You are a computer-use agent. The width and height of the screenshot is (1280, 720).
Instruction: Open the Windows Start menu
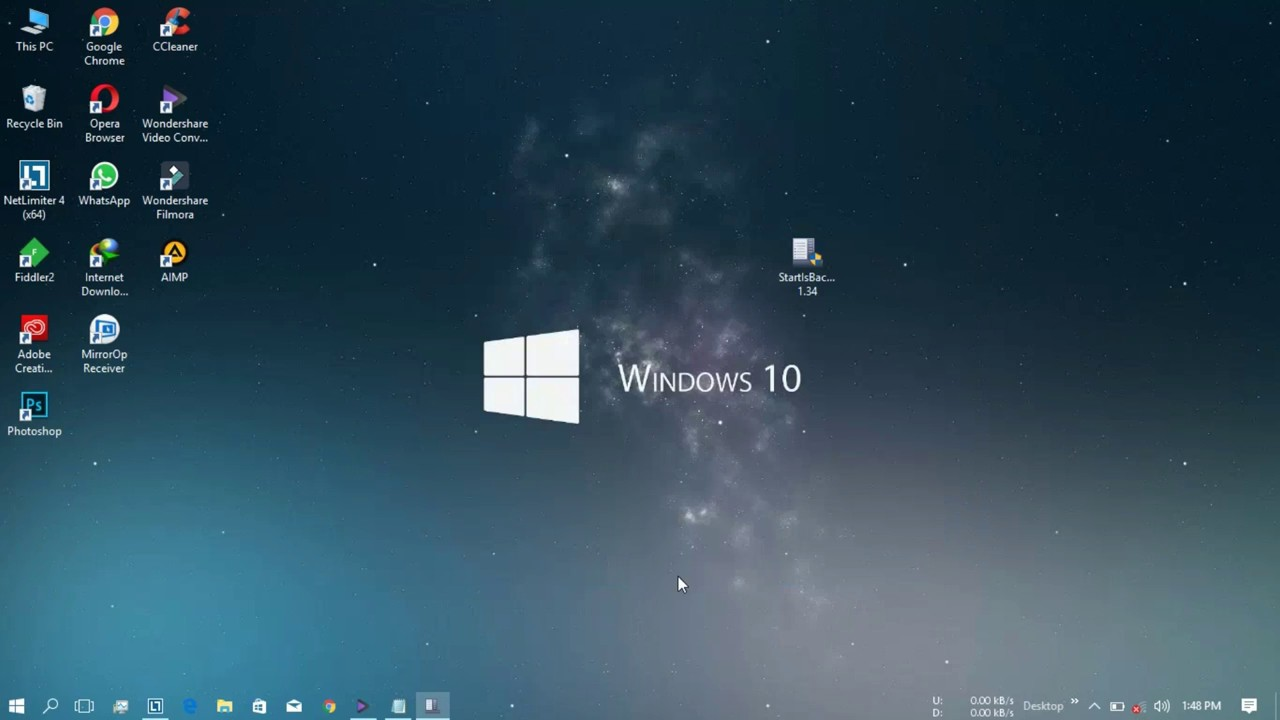pyautogui.click(x=16, y=706)
